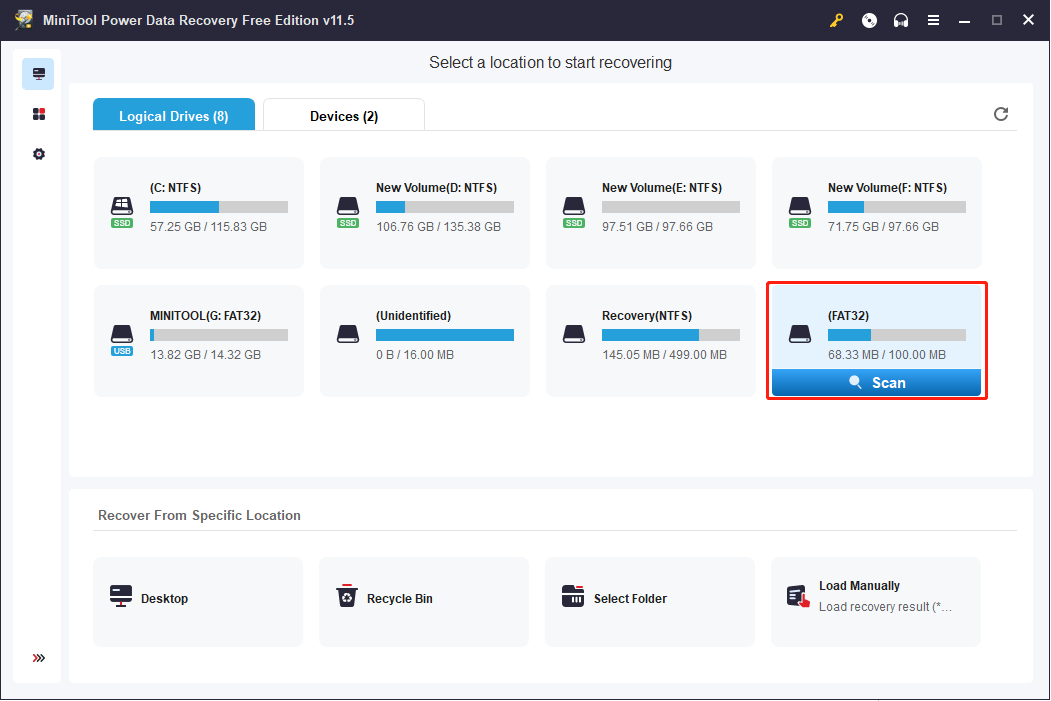Image resolution: width=1051 pixels, height=701 pixels.
Task: Open the four-squares utilities sidebar icon
Action: pos(38,115)
